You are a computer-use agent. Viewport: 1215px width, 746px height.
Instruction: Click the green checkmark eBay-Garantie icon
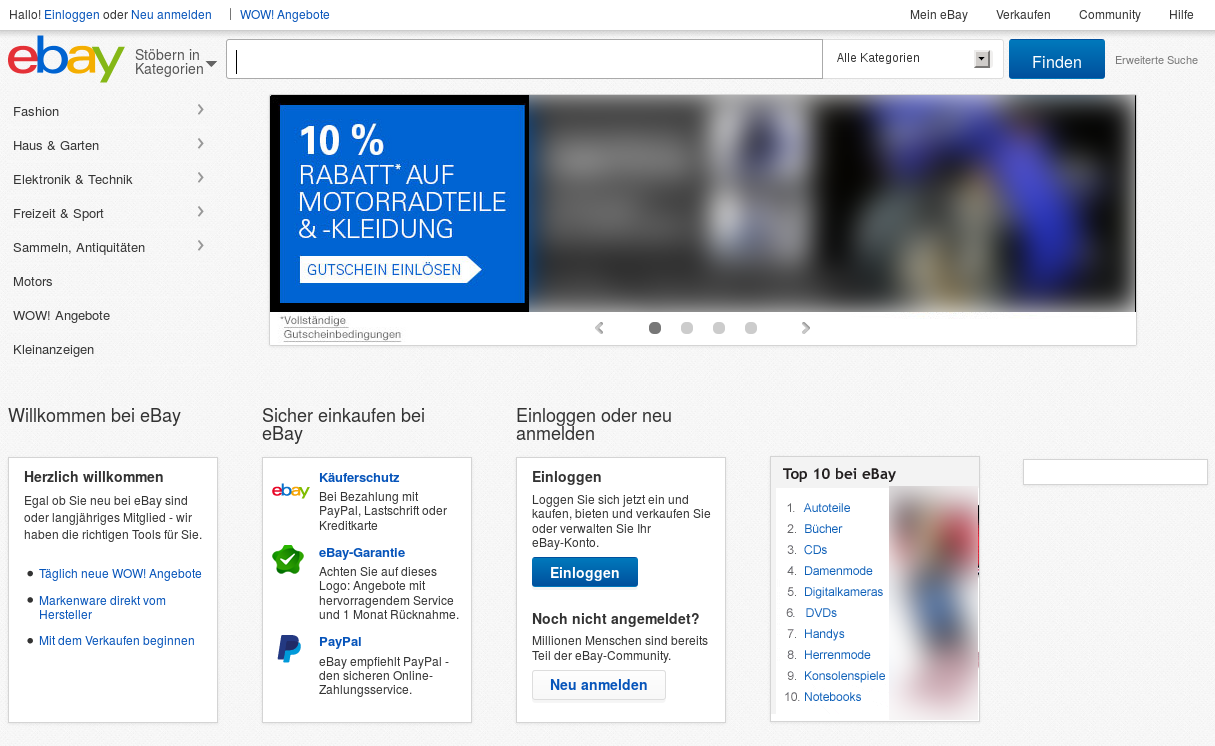tap(288, 560)
